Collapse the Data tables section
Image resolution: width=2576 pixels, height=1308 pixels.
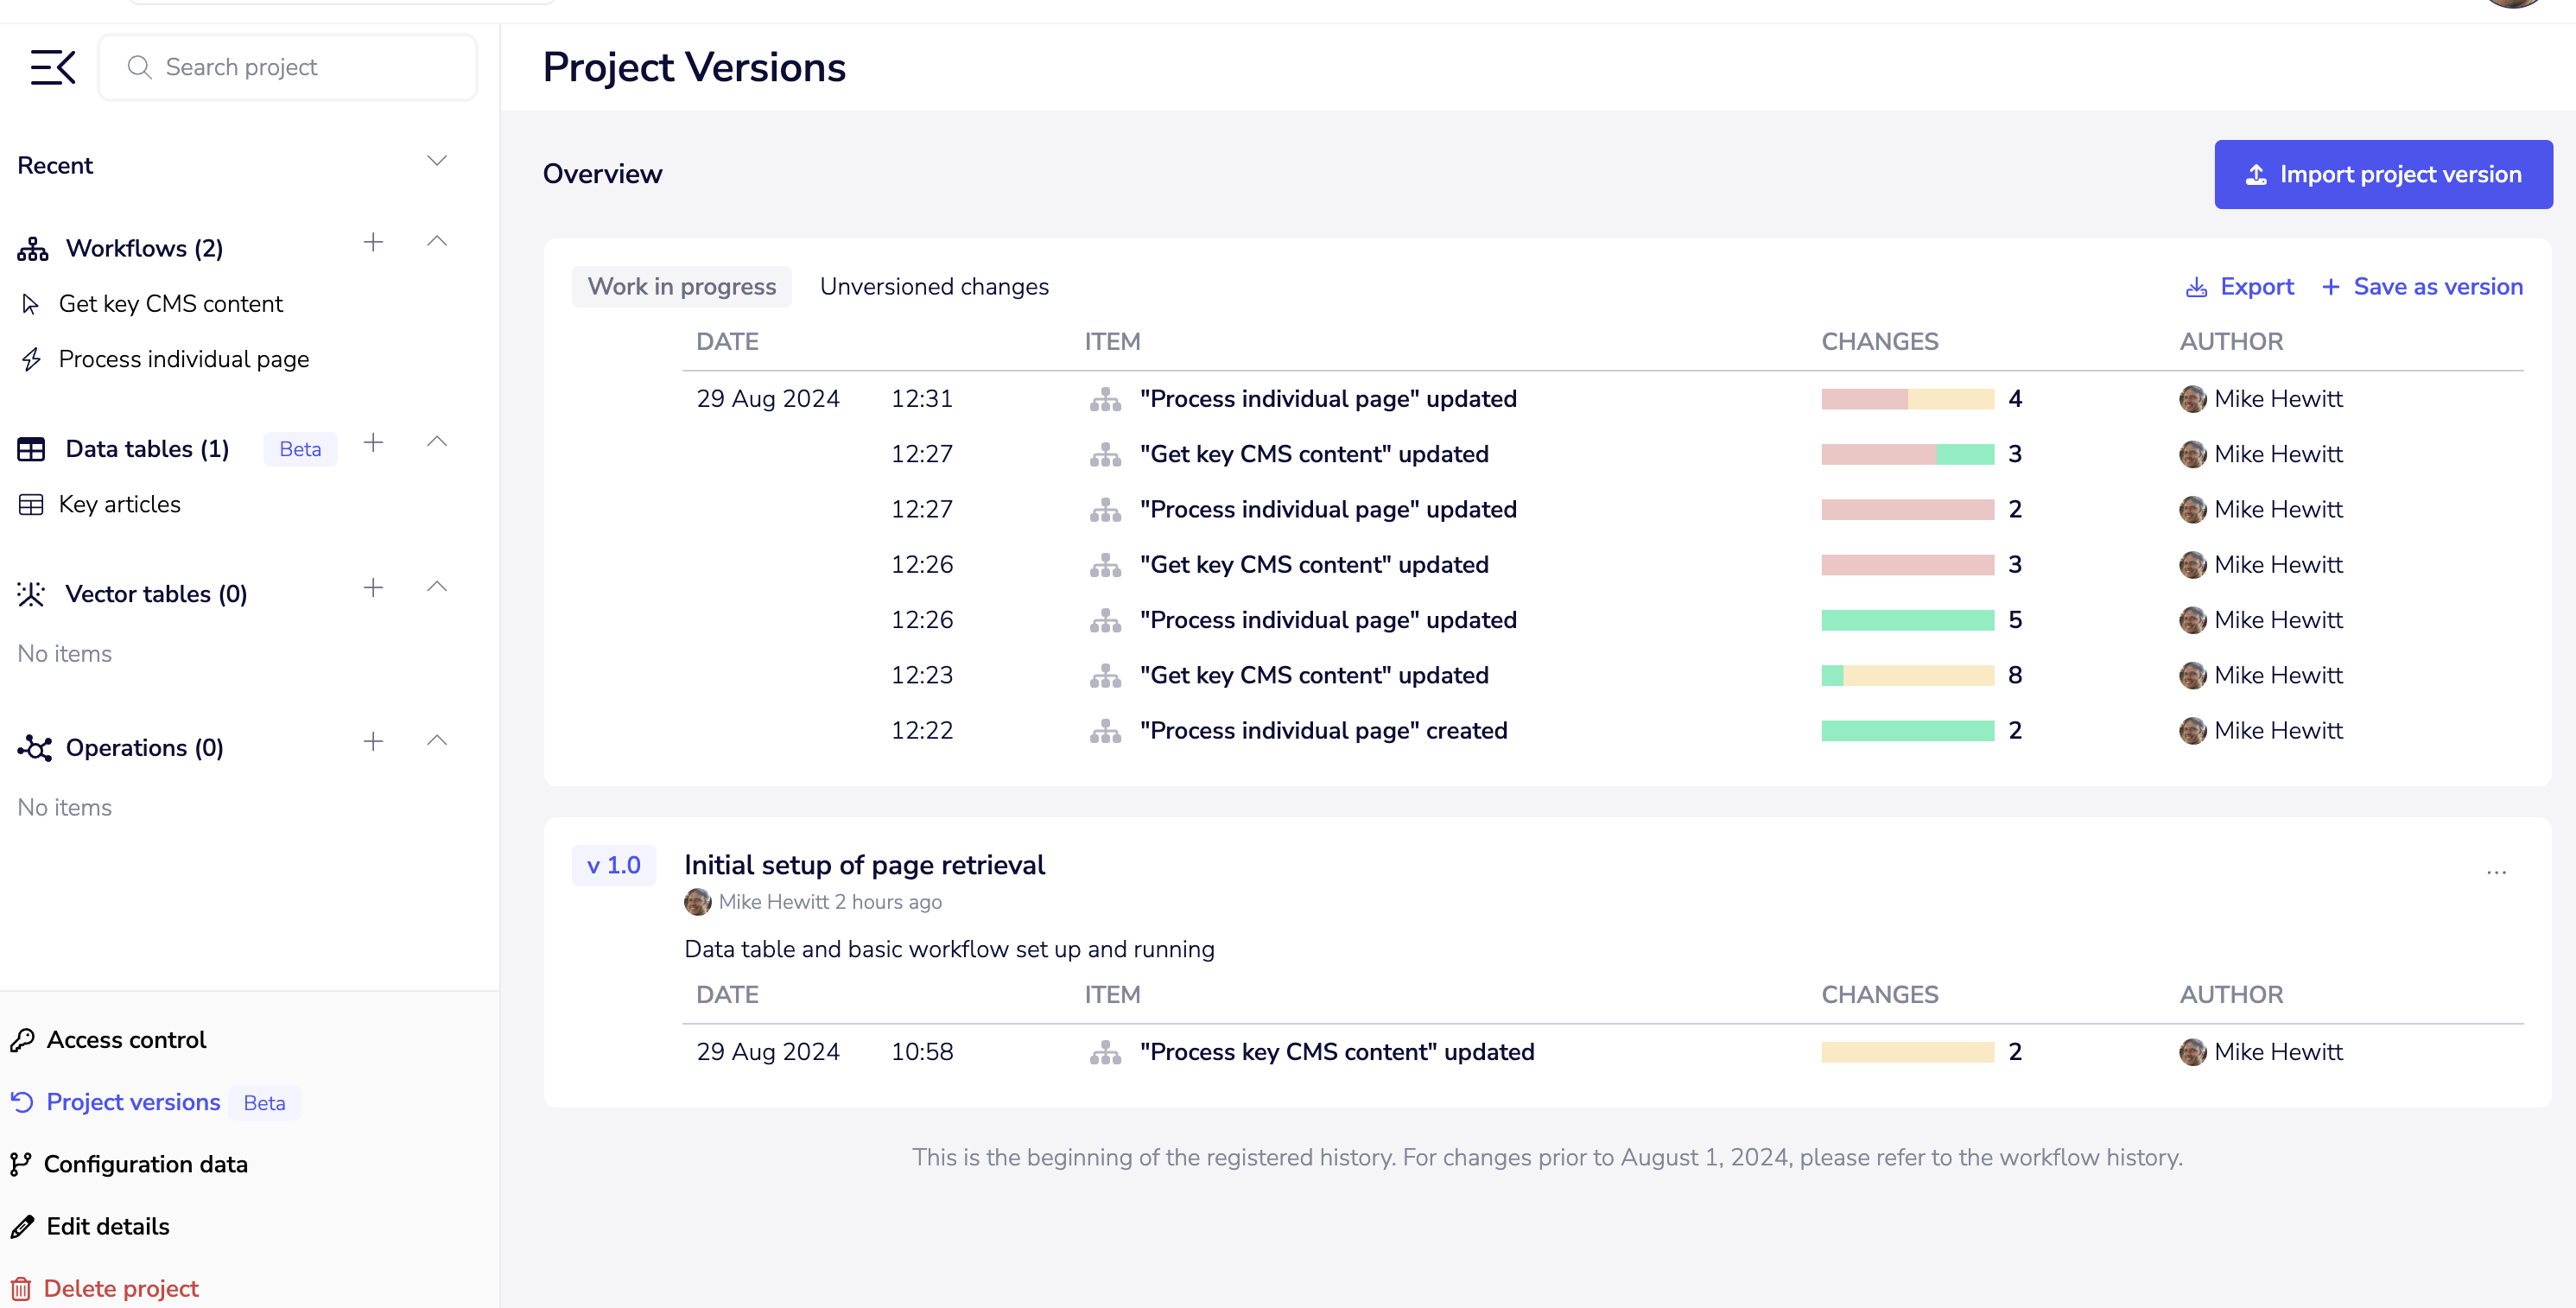(436, 443)
